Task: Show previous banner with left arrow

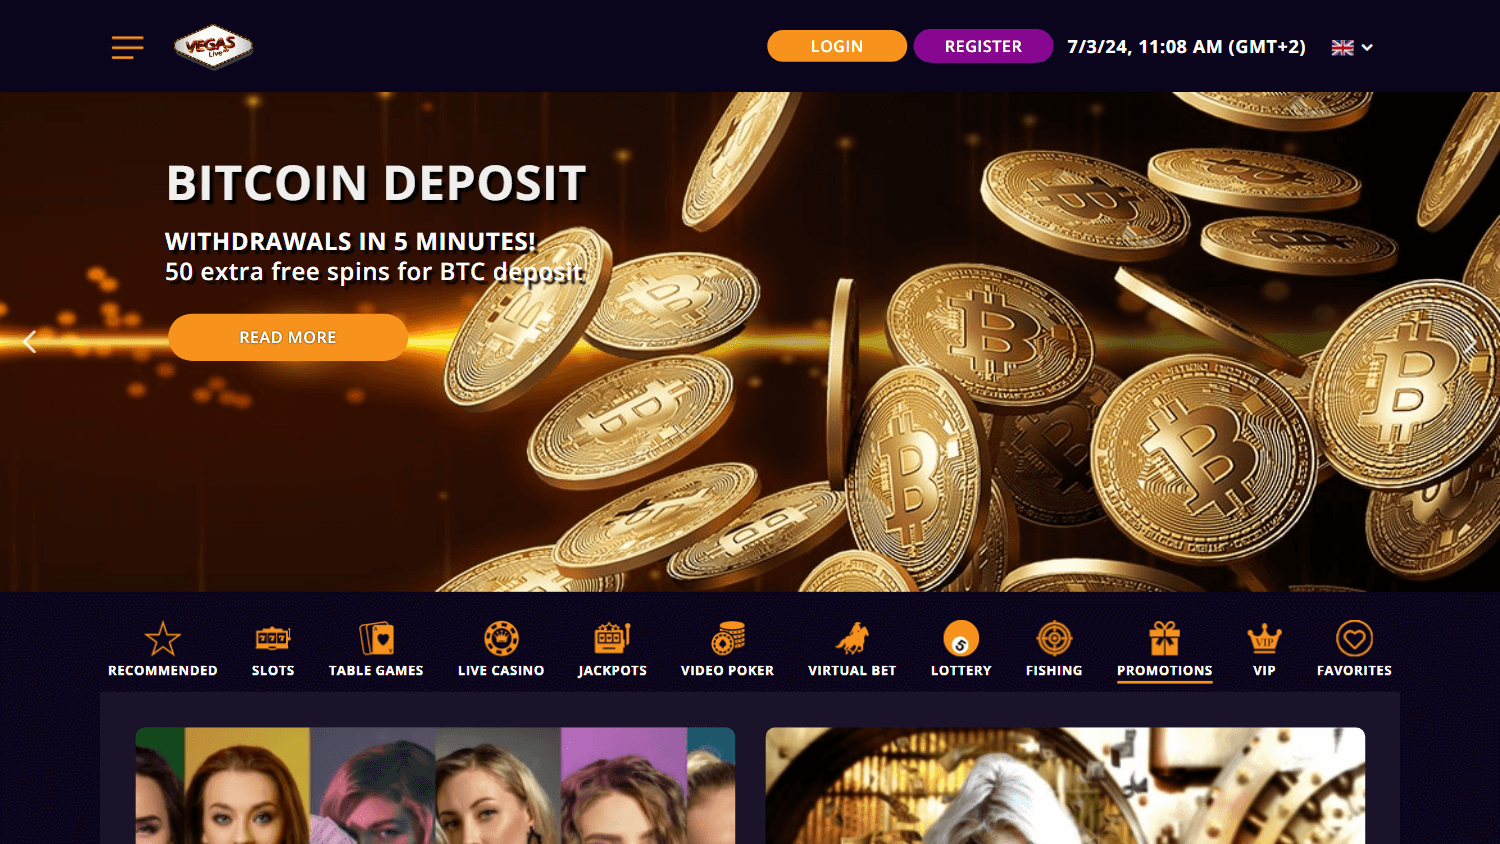Action: 30,342
